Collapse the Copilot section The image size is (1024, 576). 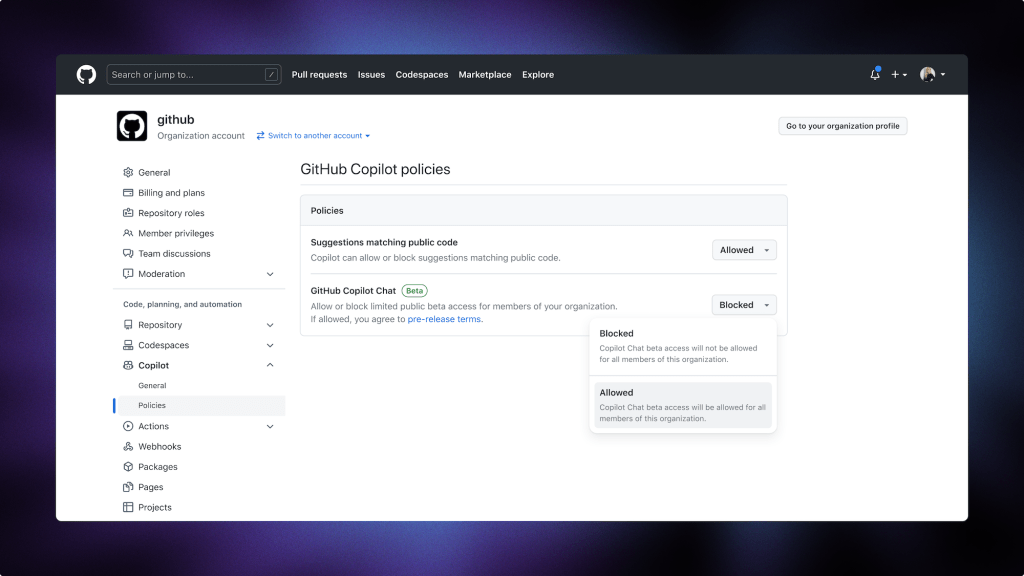(269, 365)
